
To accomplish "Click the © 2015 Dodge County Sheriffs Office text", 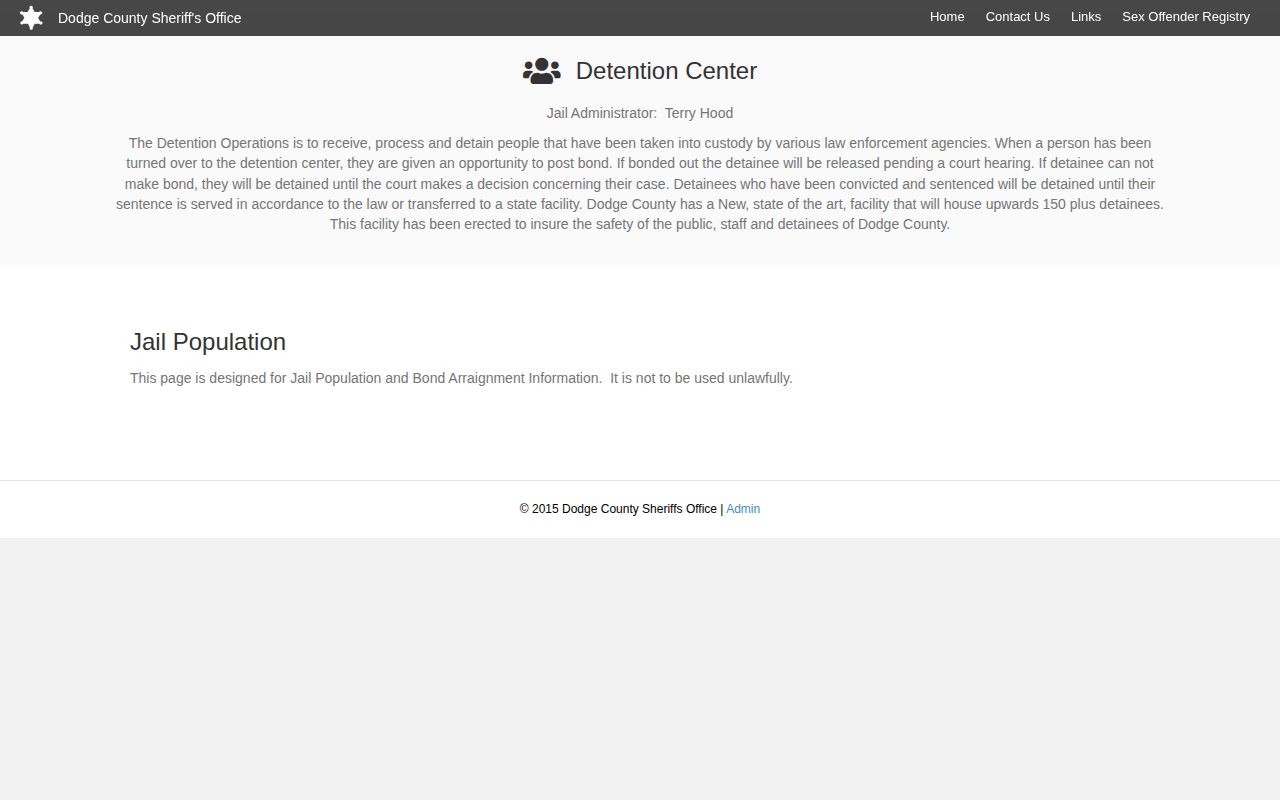I will [x=618, y=509].
